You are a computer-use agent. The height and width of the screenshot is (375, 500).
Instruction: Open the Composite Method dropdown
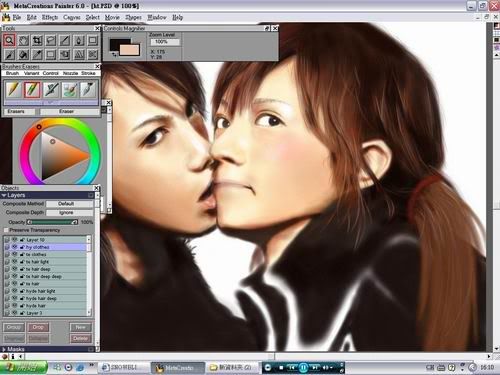[70, 204]
